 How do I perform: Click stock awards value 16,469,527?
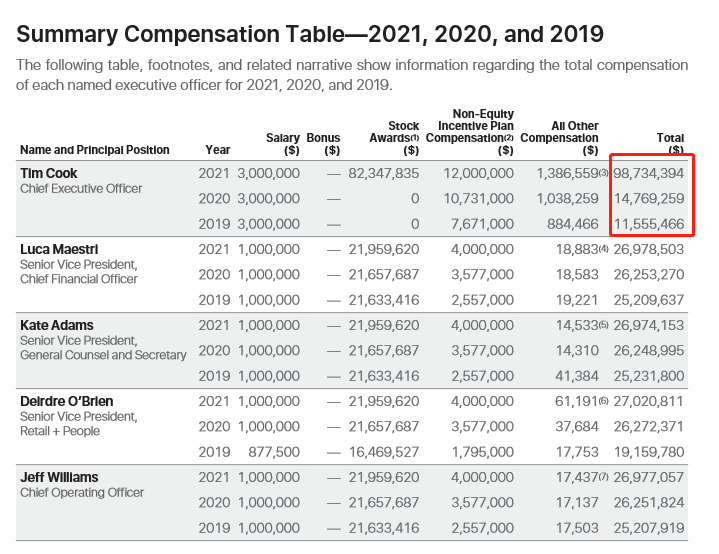tap(384, 452)
